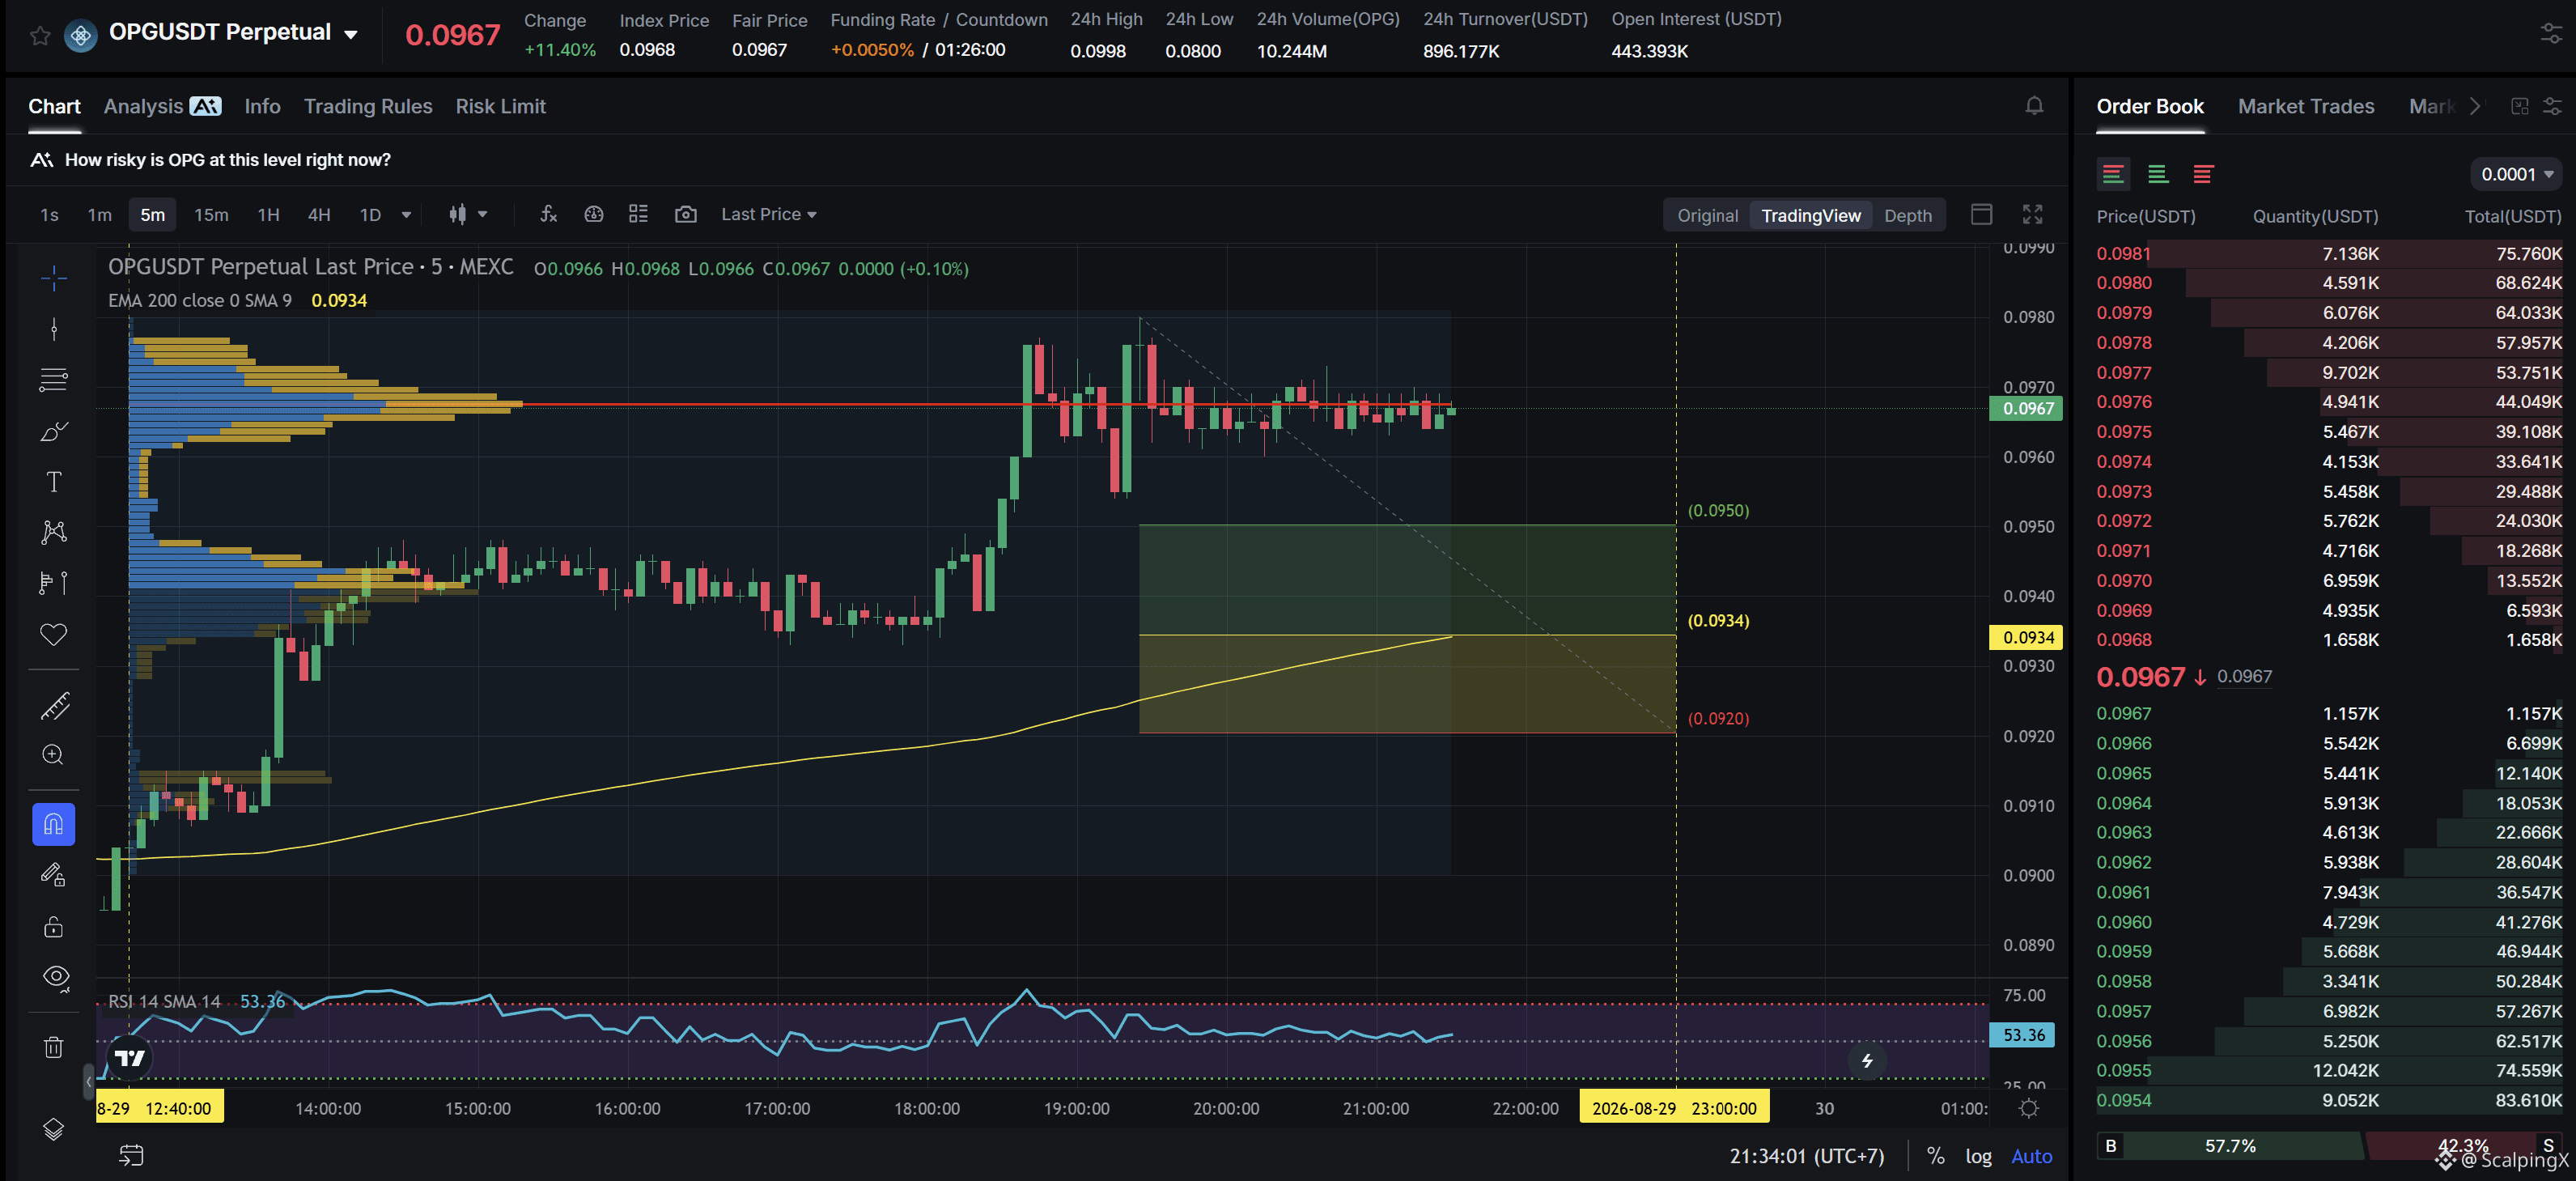Toggle the chart panel layout icon

coord(1981,214)
